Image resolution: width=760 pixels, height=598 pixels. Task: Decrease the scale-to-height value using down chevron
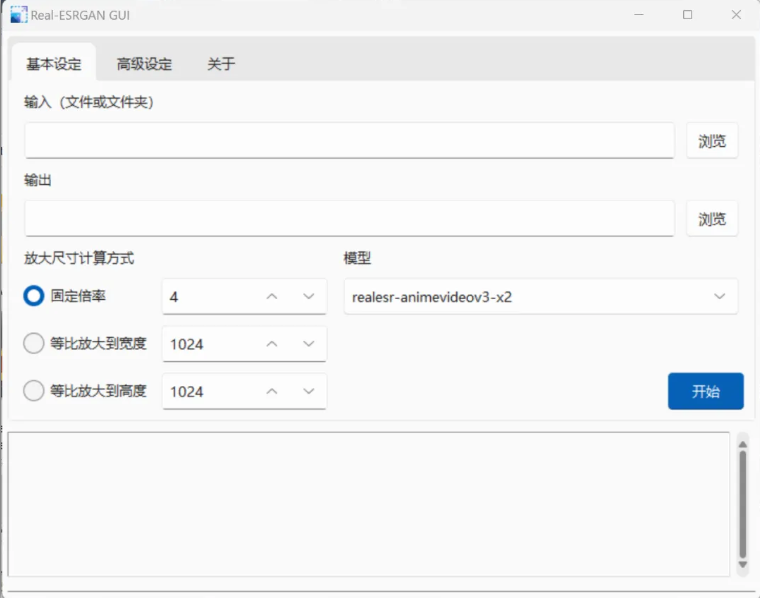[308, 392]
